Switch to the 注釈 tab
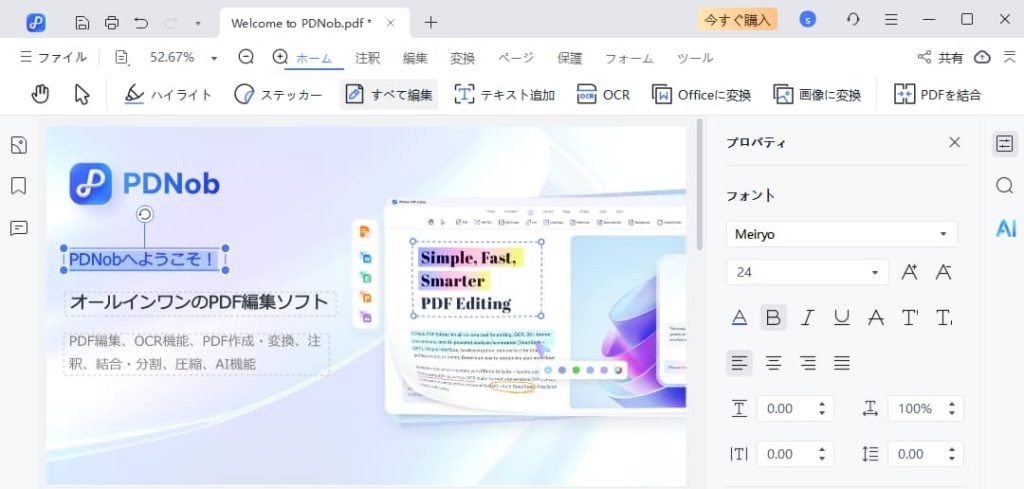Viewport: 1024px width, 489px height. [x=367, y=58]
